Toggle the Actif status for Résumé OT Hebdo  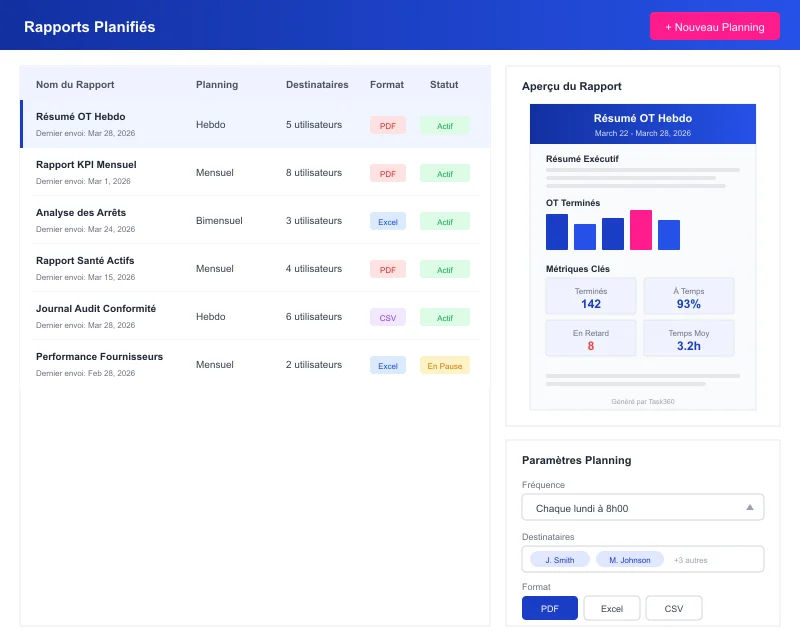pos(444,125)
